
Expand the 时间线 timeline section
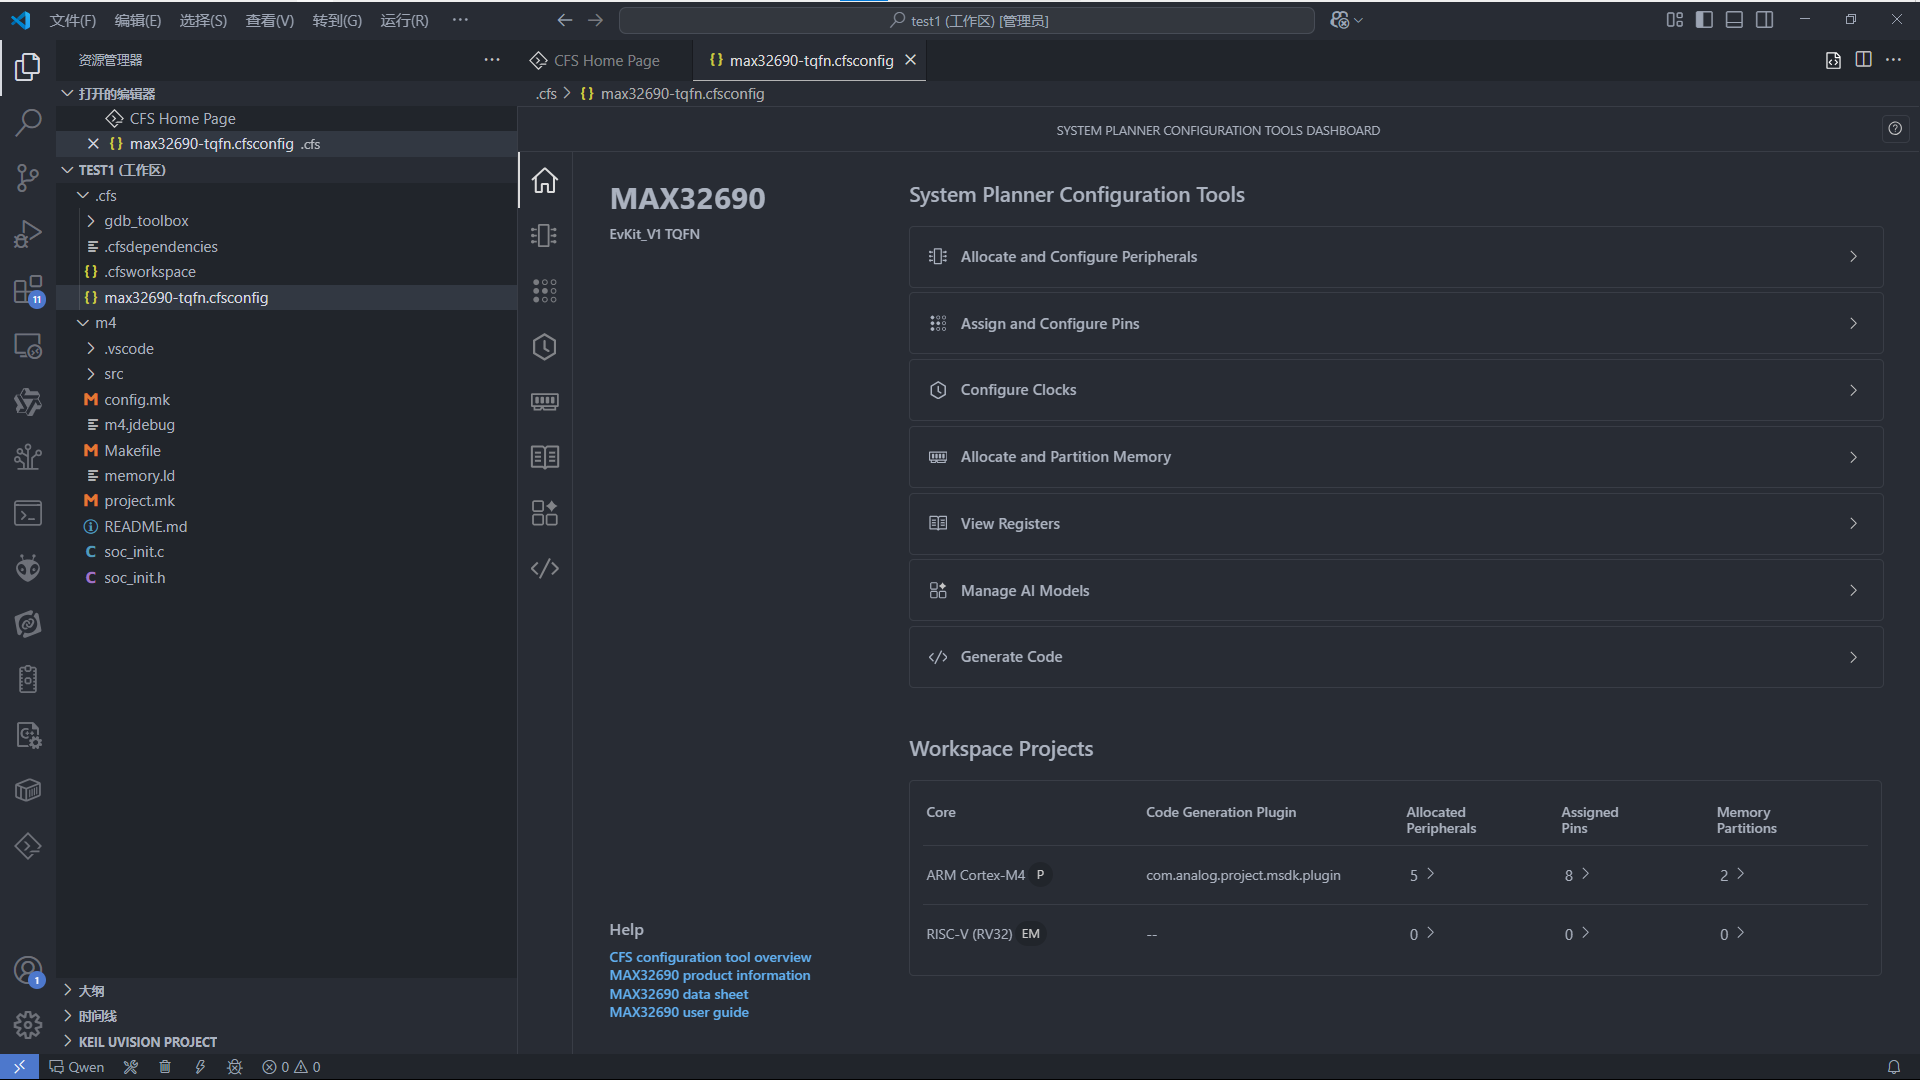point(287,1016)
